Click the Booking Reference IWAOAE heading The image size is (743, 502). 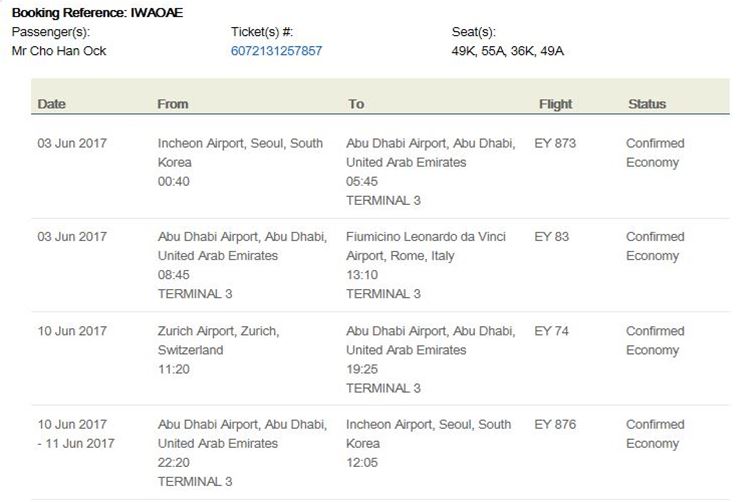click(x=97, y=13)
